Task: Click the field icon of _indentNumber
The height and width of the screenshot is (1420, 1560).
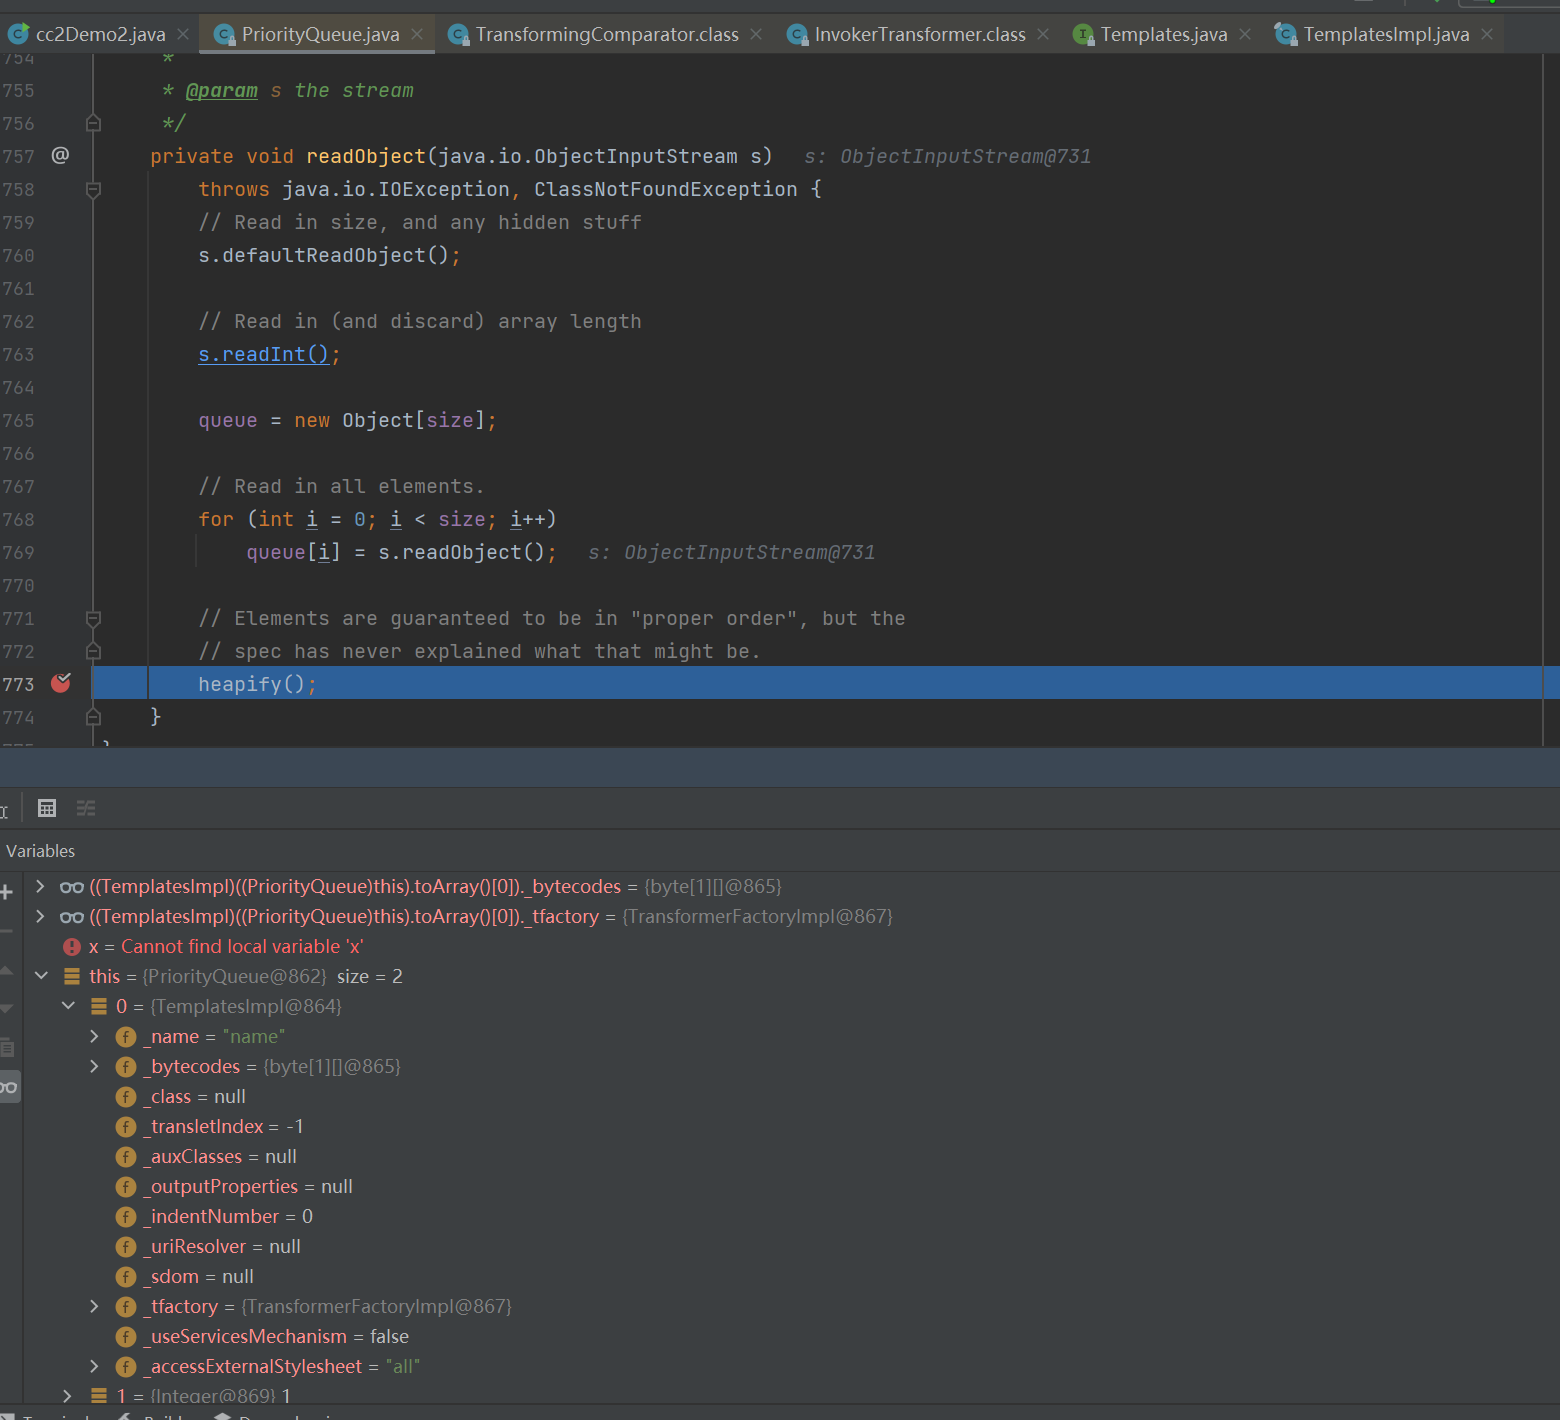Action: pos(126,1217)
